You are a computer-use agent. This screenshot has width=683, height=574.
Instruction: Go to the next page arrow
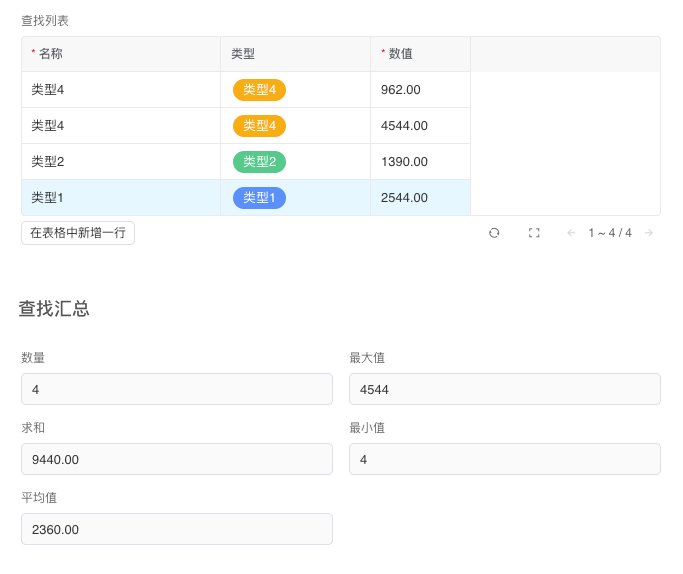pyautogui.click(x=649, y=233)
